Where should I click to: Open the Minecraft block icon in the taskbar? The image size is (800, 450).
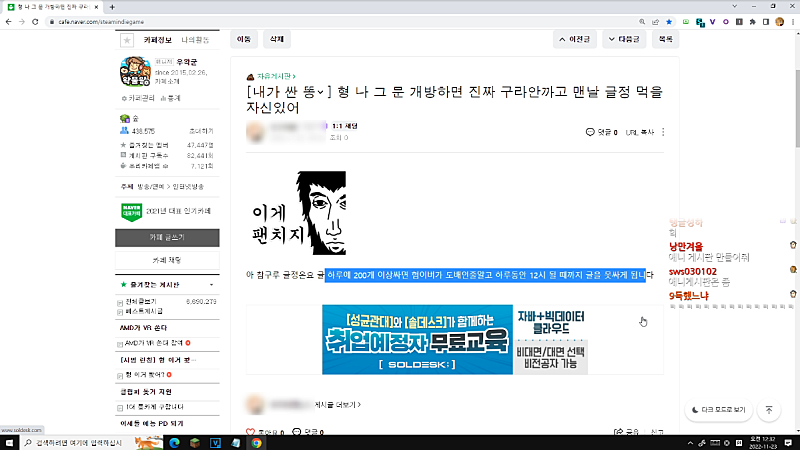(195, 443)
